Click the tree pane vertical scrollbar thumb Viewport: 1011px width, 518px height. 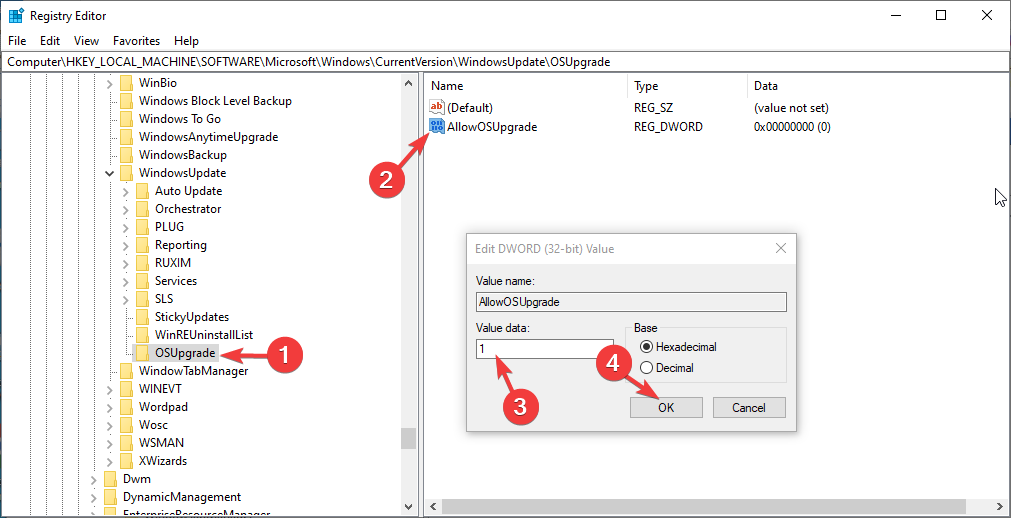coord(408,439)
